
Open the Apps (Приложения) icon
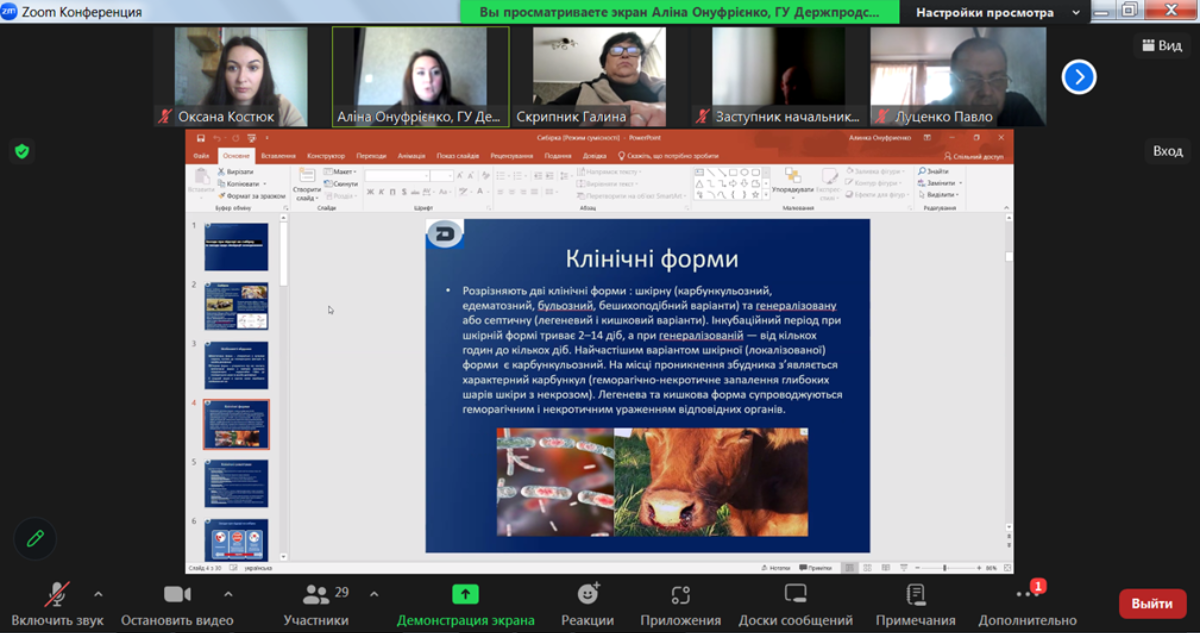coord(681,595)
